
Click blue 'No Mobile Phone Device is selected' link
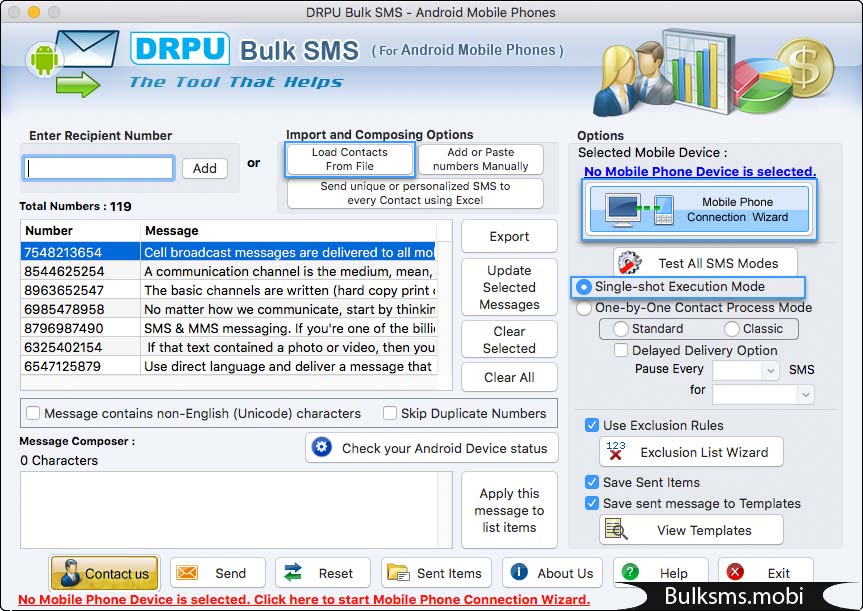[700, 171]
